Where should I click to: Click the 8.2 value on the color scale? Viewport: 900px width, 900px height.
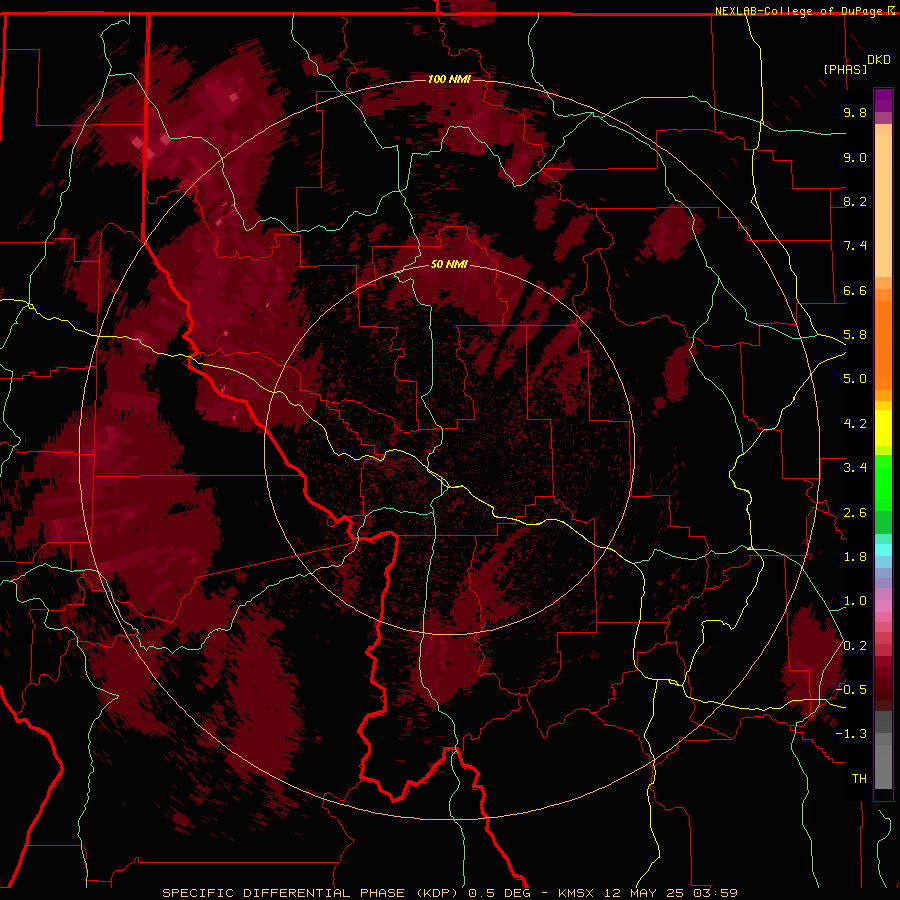click(x=855, y=201)
